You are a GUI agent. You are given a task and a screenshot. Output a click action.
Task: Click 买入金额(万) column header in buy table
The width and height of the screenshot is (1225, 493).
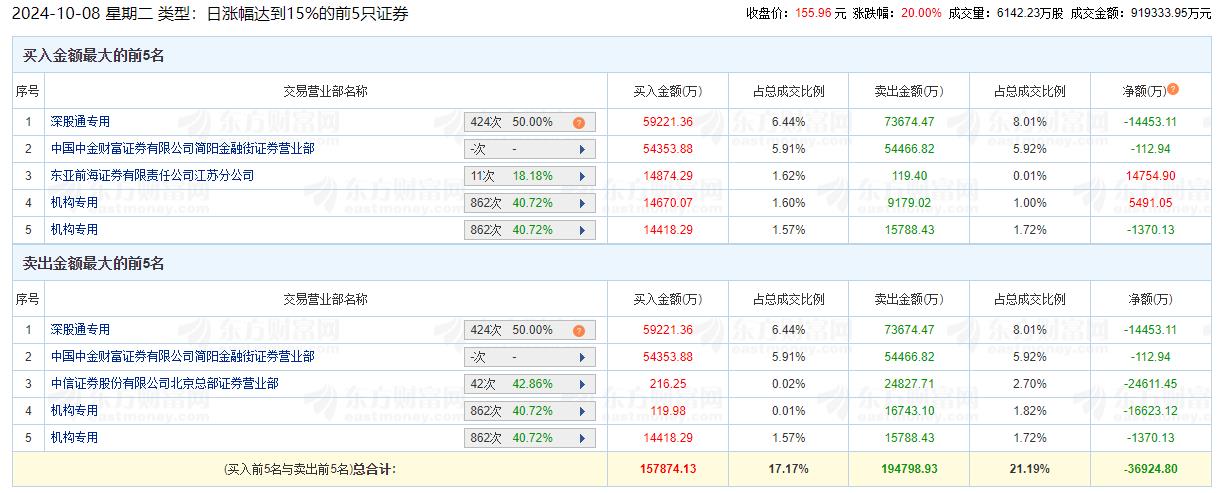(x=668, y=91)
